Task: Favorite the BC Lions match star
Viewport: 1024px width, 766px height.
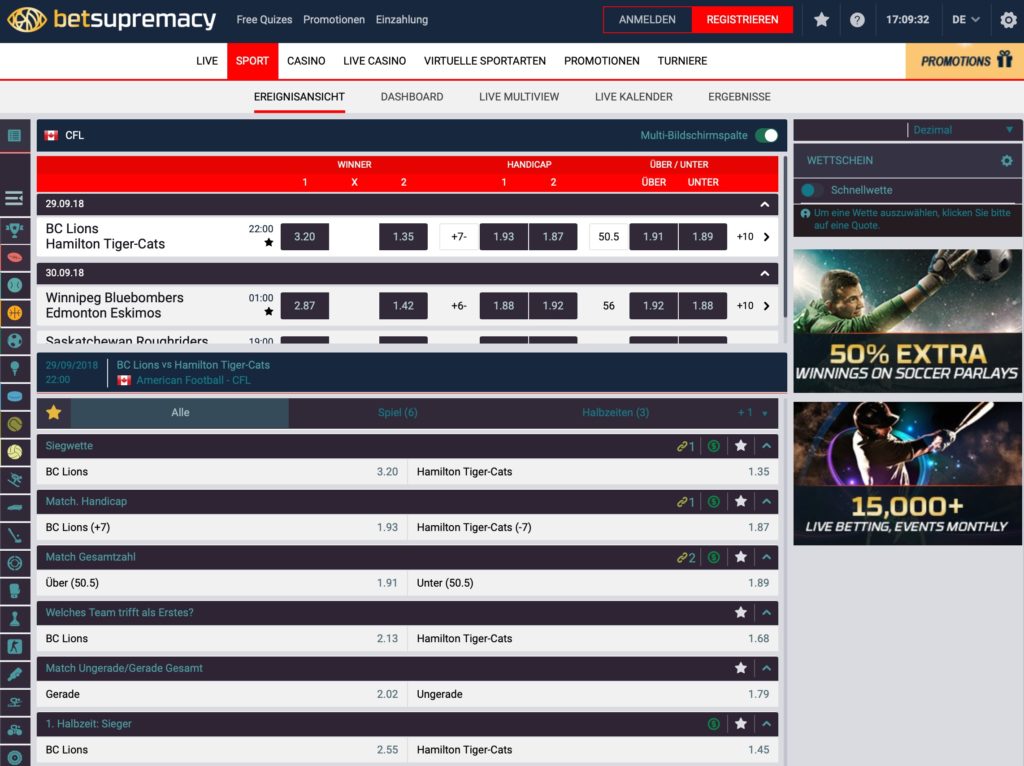Action: (x=268, y=242)
